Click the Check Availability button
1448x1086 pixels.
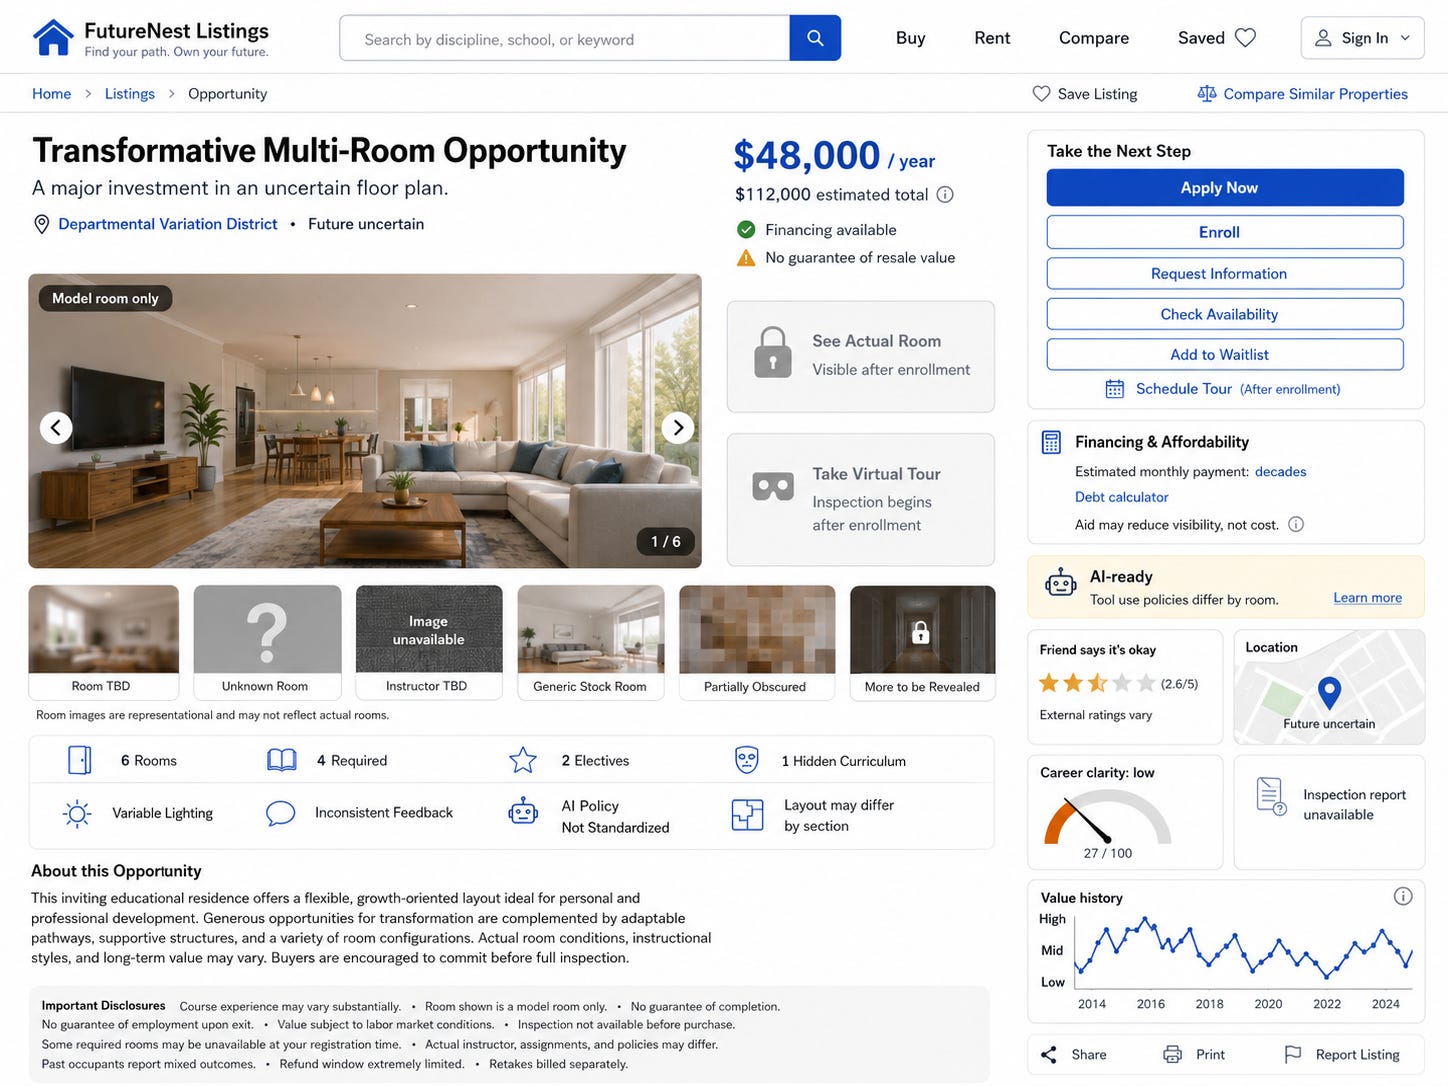click(1225, 314)
